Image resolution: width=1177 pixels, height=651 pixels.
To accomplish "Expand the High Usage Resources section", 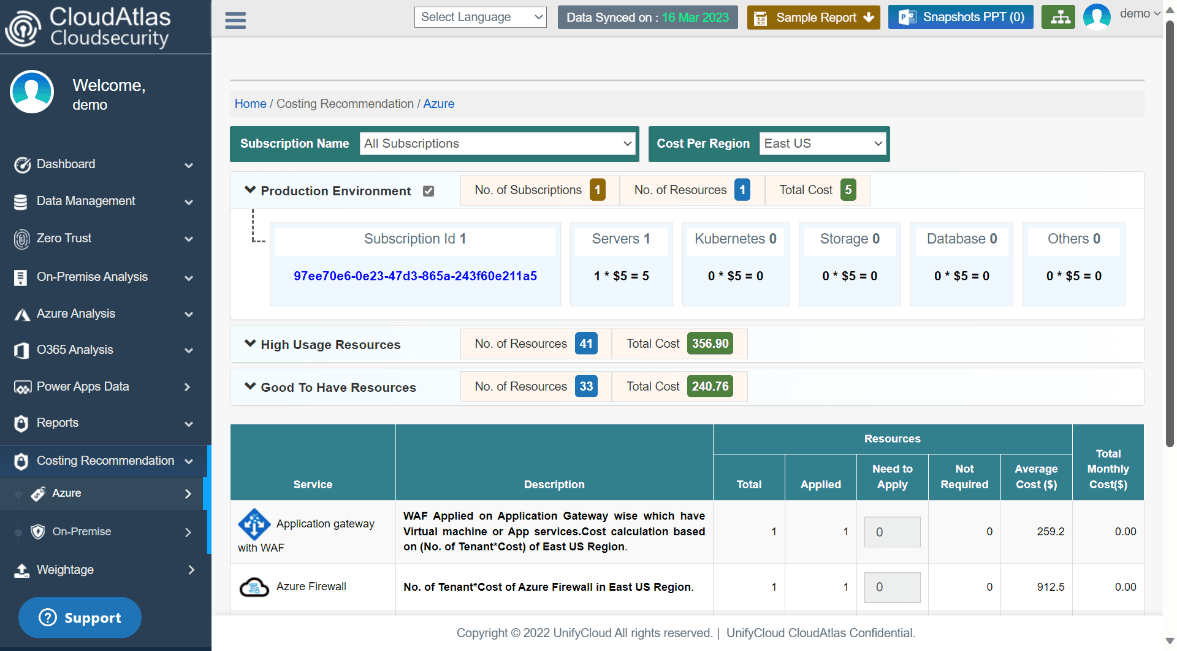I will tap(250, 344).
